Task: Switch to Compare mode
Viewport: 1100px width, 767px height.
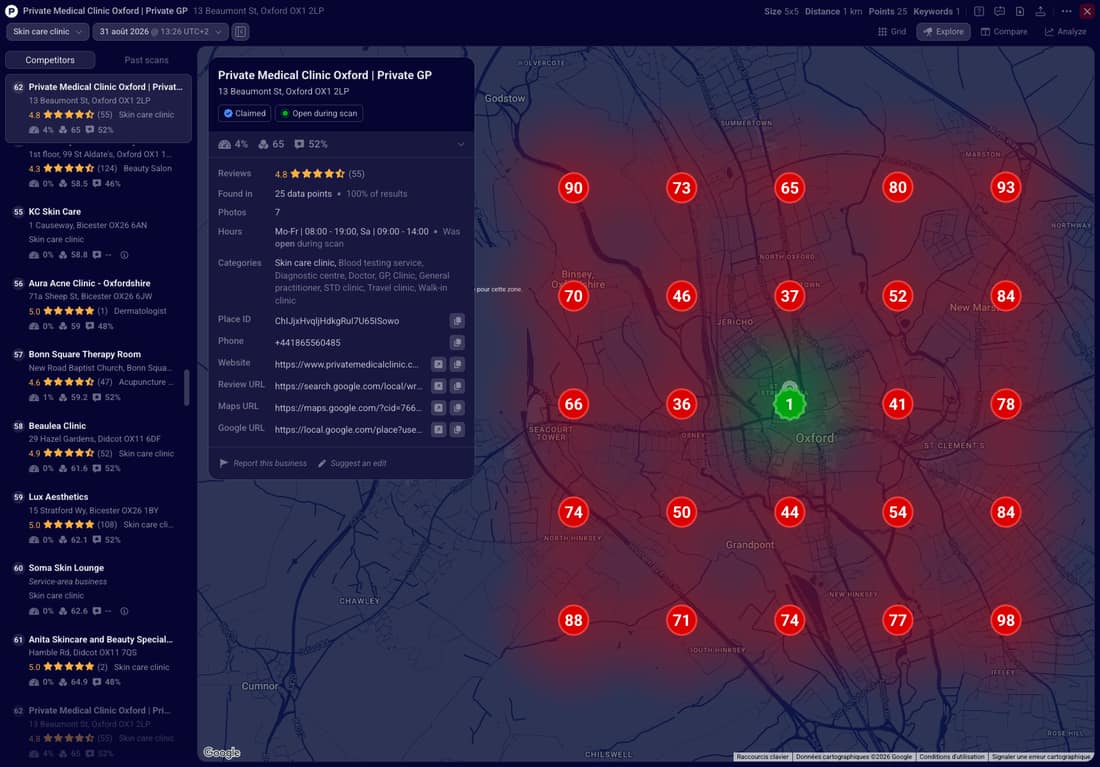Action: point(1004,32)
